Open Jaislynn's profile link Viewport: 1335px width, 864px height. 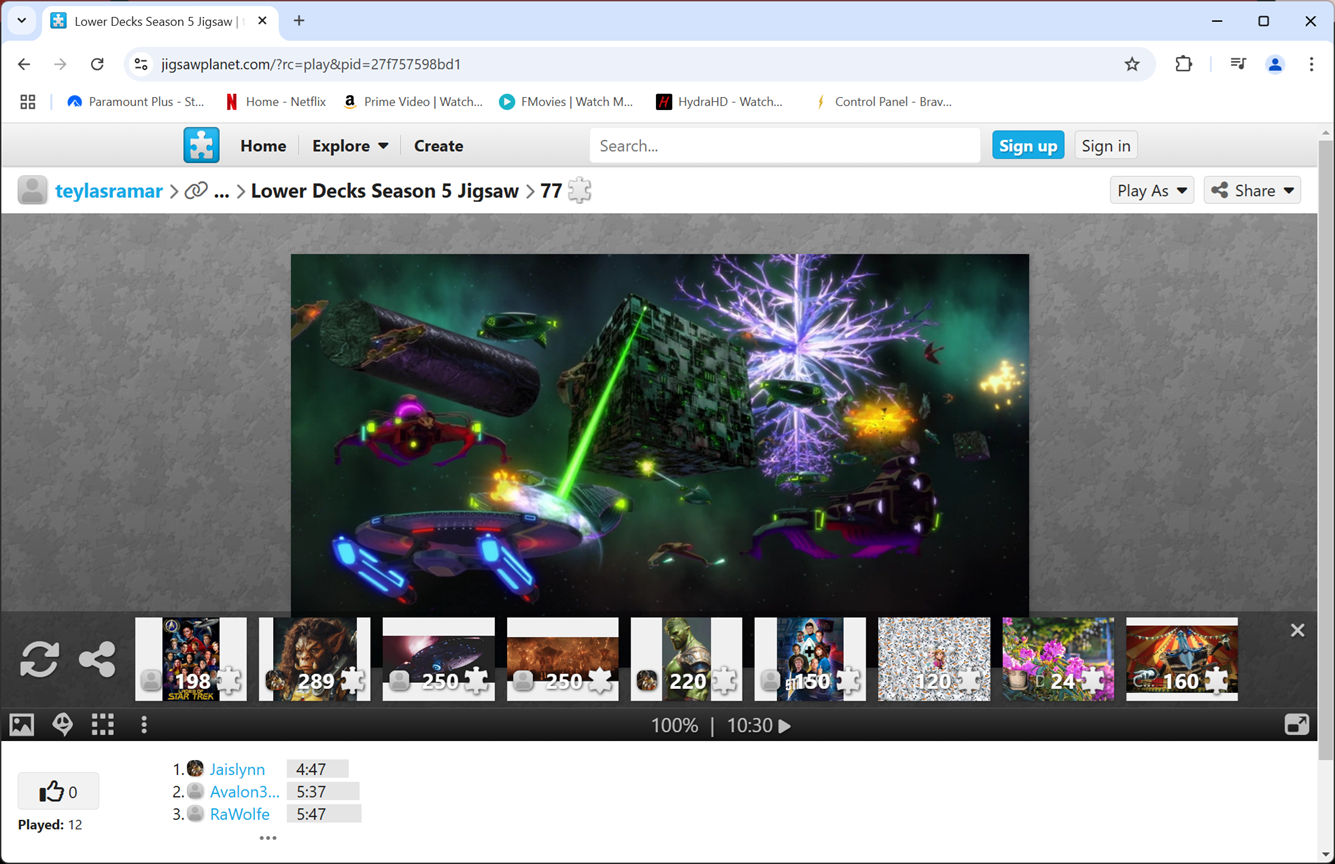[x=237, y=769]
